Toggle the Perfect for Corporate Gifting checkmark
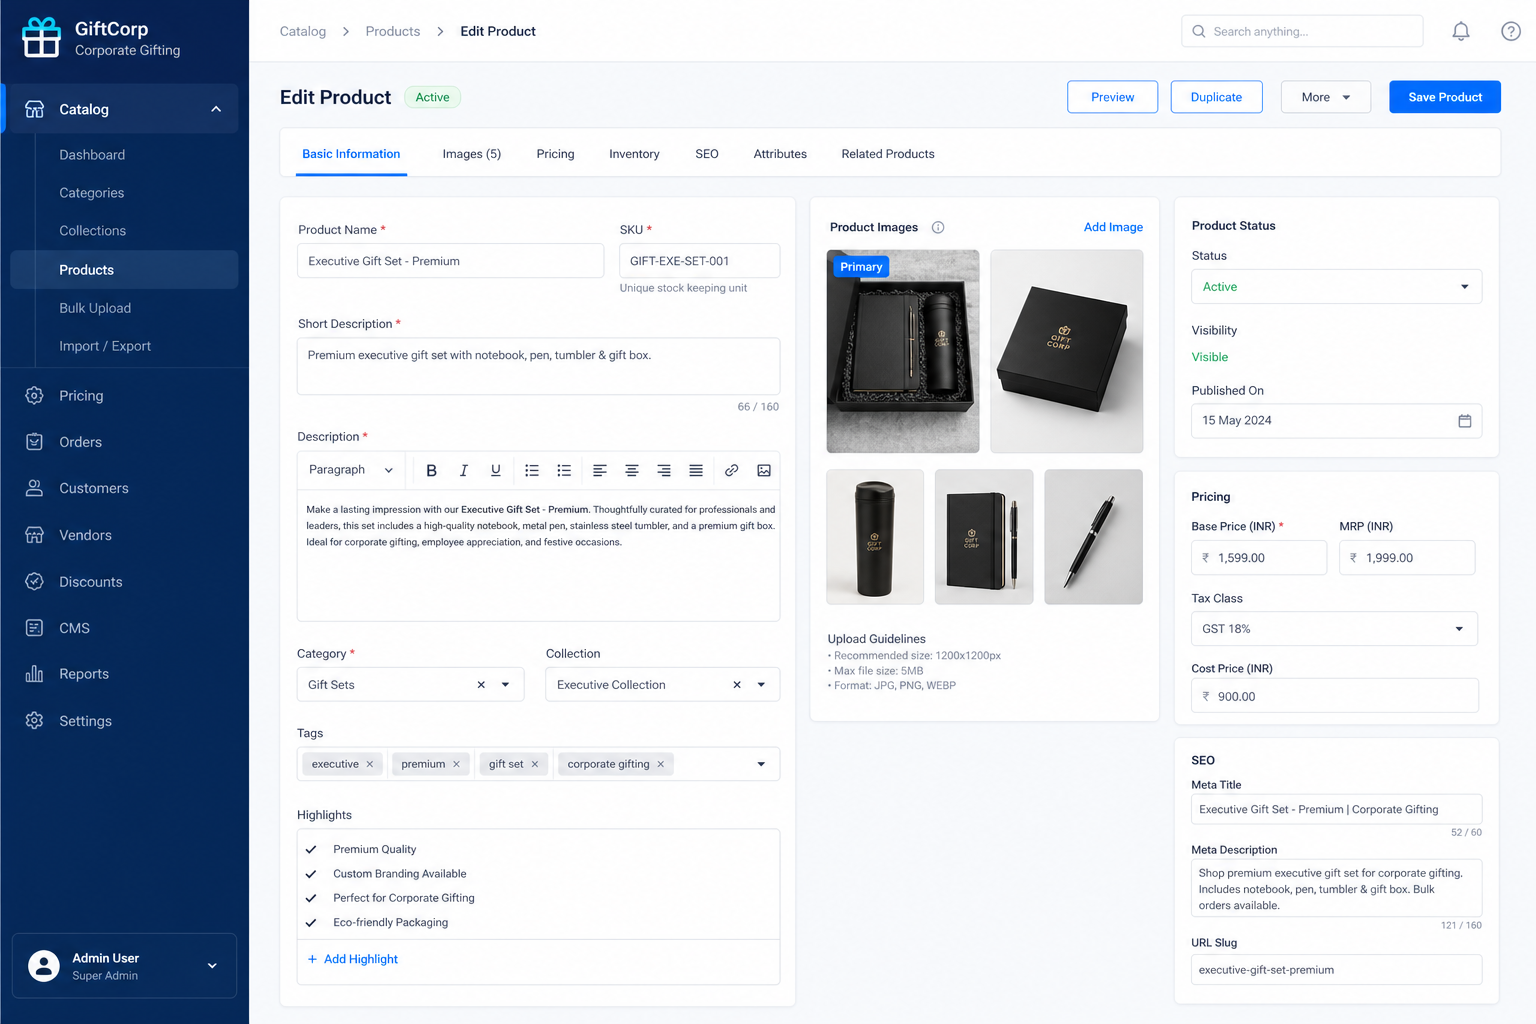 tap(311, 898)
